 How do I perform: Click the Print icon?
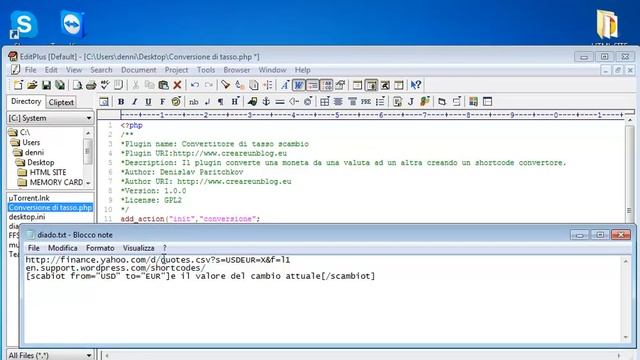pyautogui.click(x=91, y=85)
